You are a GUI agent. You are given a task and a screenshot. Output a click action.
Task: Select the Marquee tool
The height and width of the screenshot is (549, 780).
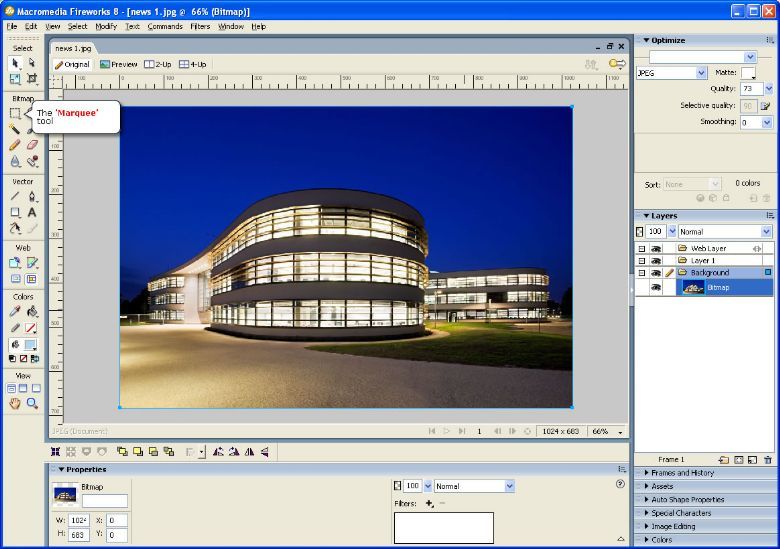pyautogui.click(x=15, y=113)
